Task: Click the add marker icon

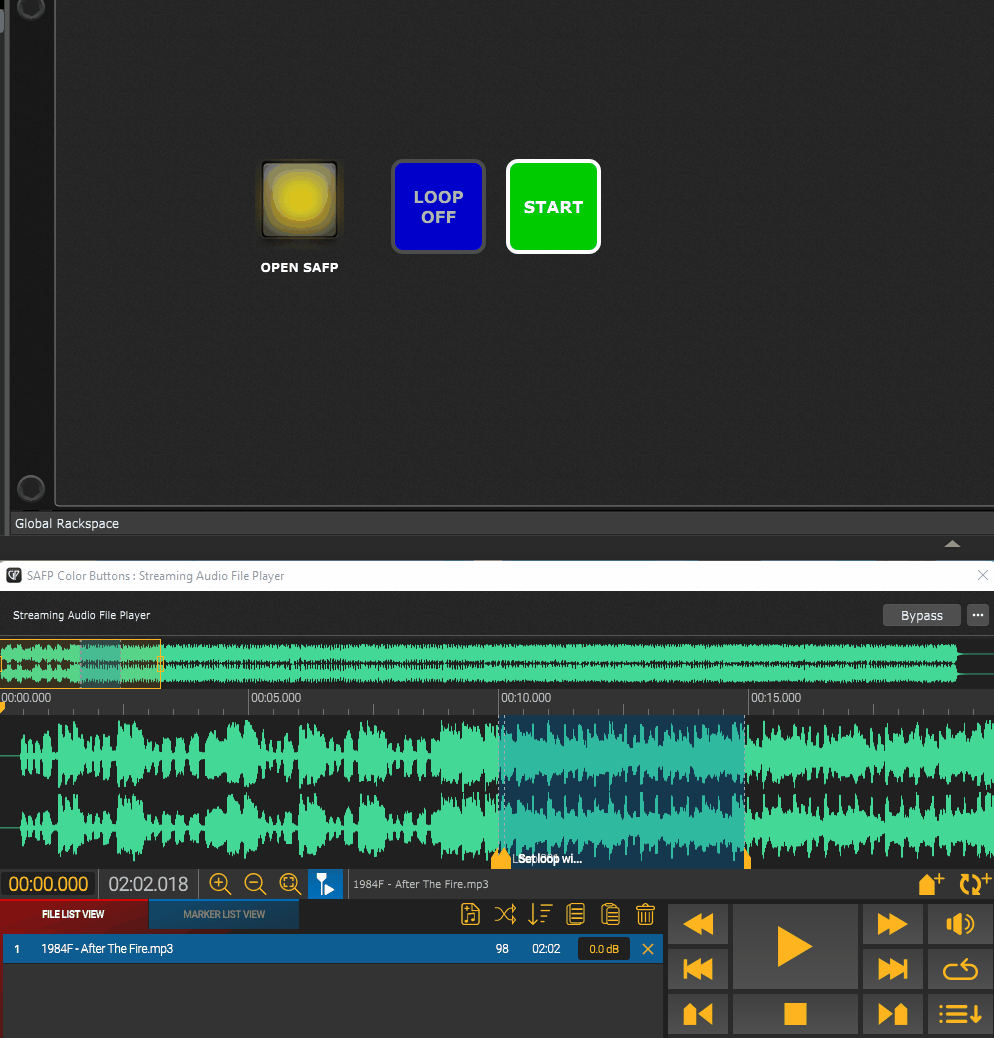Action: [x=930, y=884]
